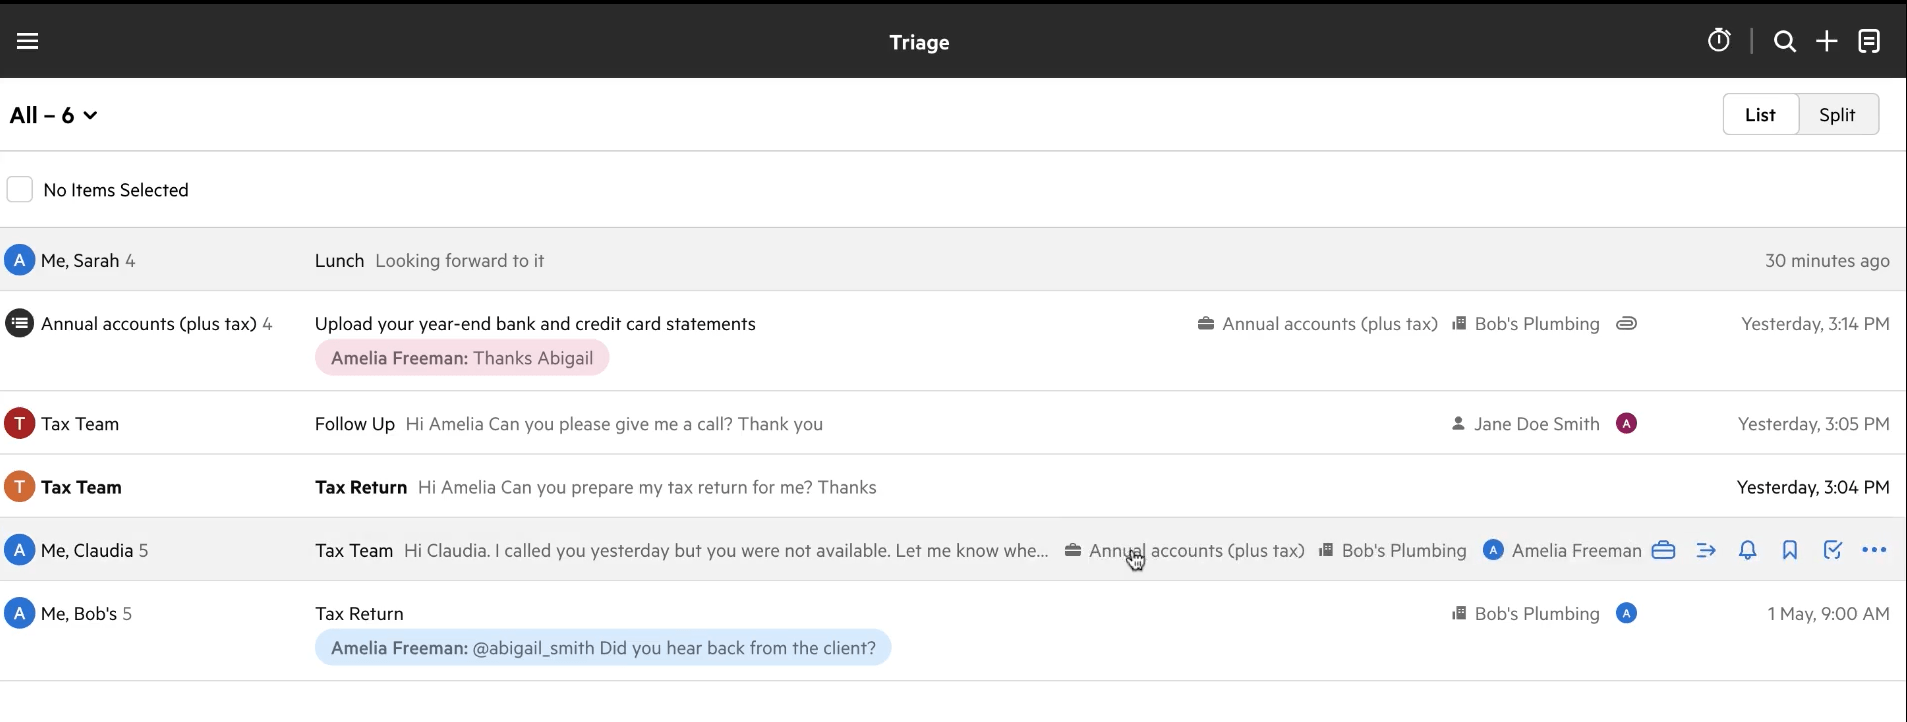Tick the No Items Selected checkbox
Image resolution: width=1907 pixels, height=722 pixels.
pyautogui.click(x=20, y=189)
